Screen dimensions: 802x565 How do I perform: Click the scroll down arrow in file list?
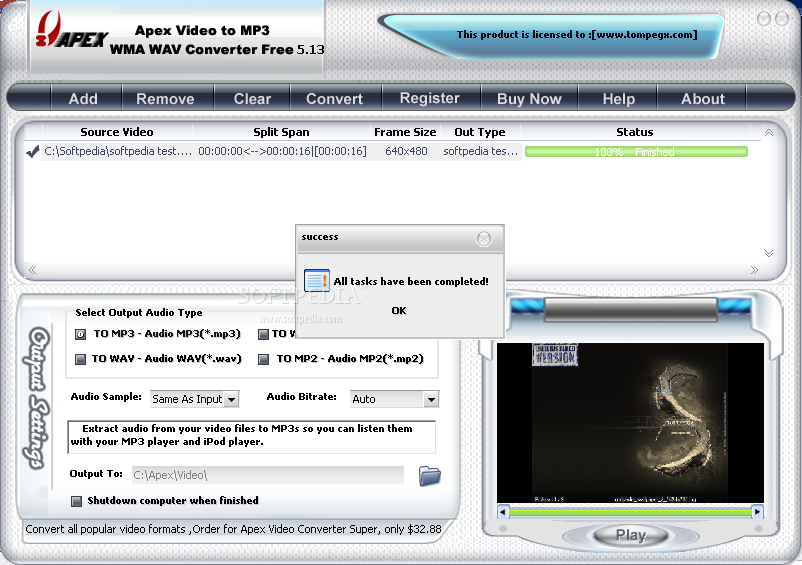(x=768, y=254)
